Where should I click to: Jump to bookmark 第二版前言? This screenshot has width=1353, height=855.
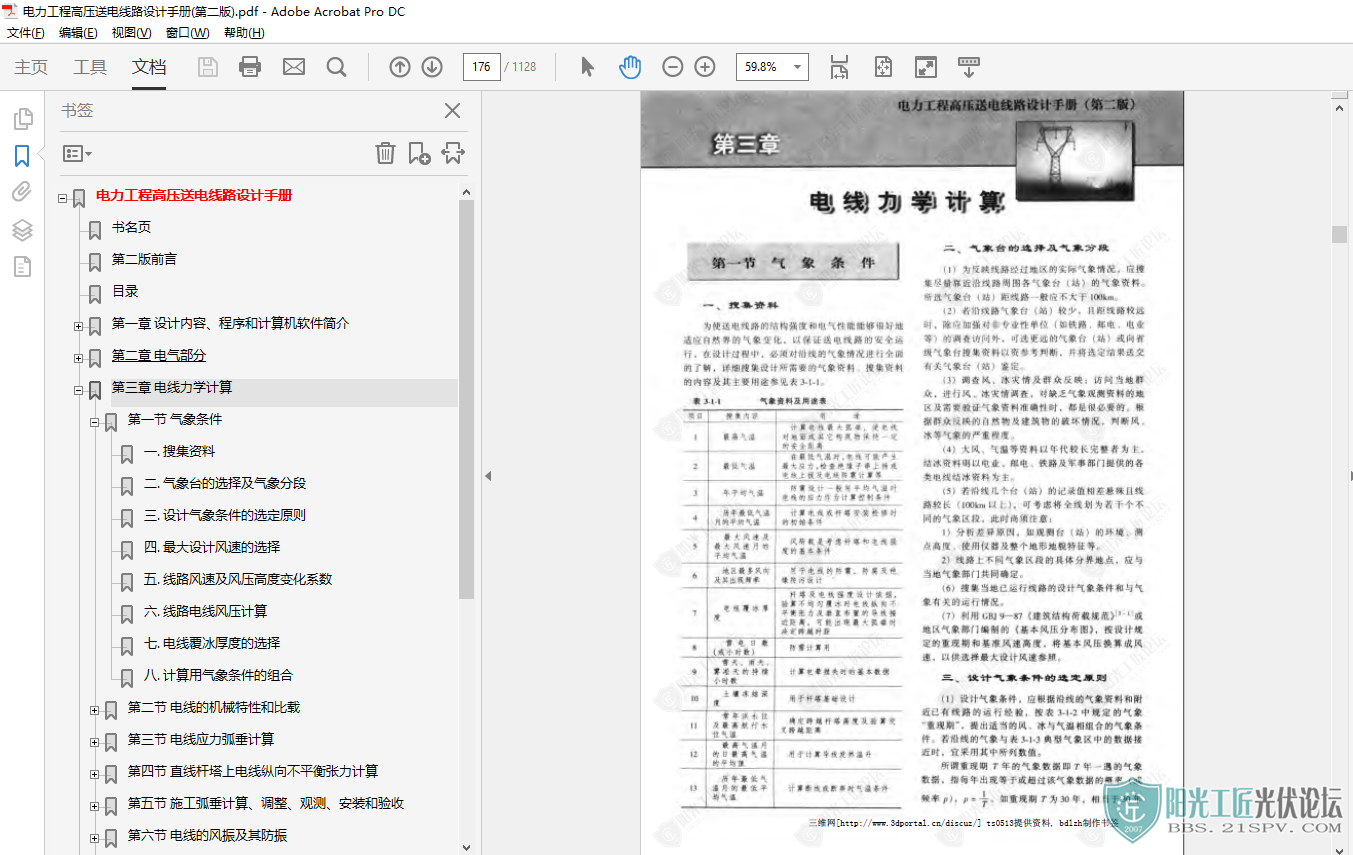tap(144, 259)
